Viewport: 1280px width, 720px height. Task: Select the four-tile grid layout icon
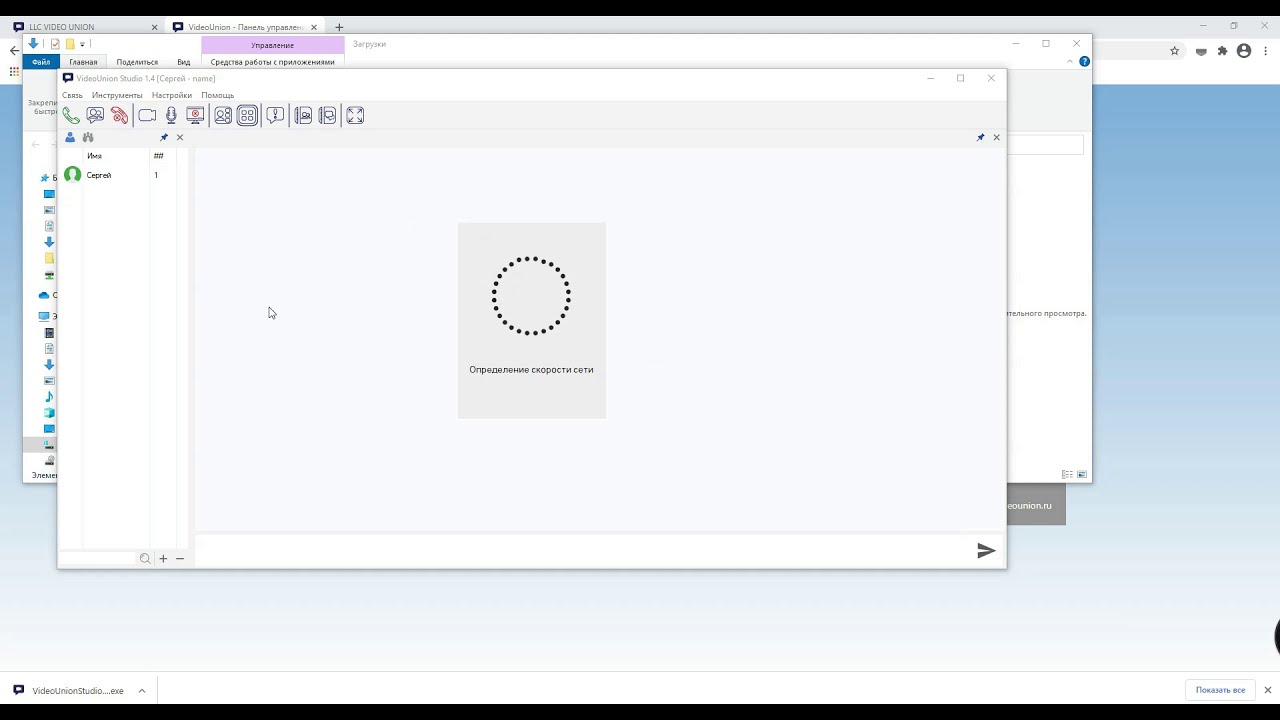coord(247,116)
